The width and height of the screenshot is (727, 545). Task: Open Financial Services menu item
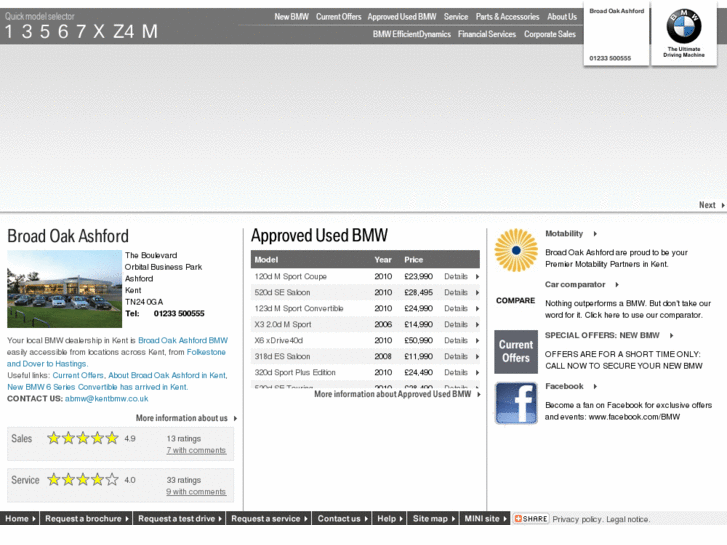coord(487,34)
